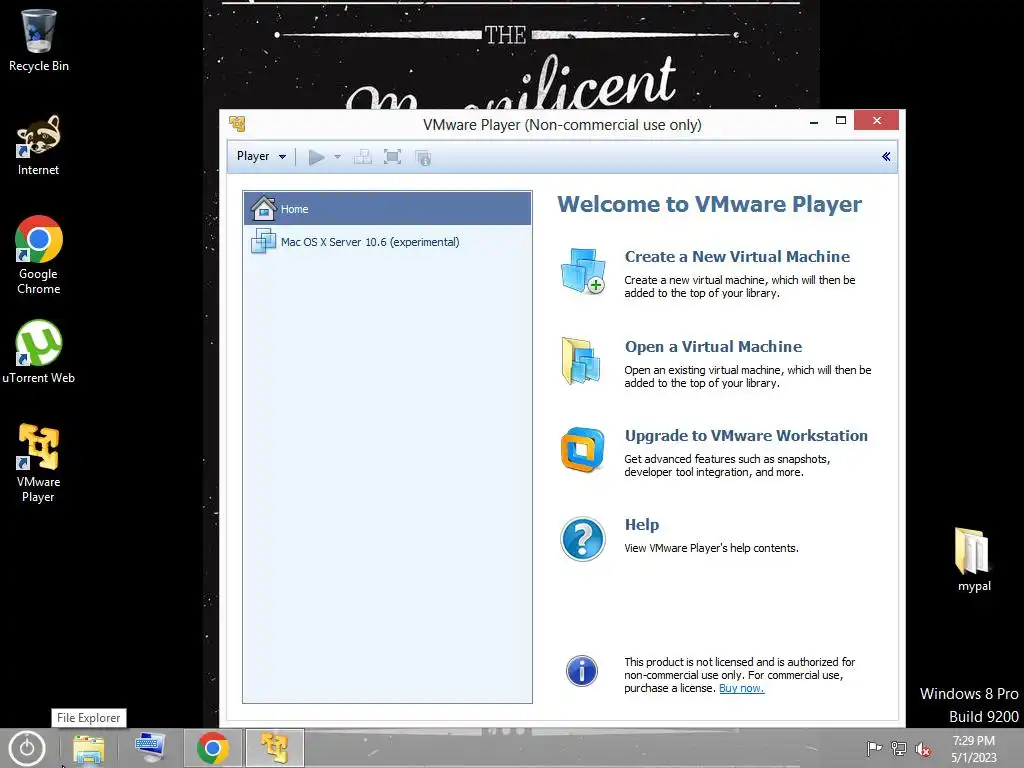1024x768 pixels.
Task: Click the blue information icon near license notice
Action: [x=581, y=671]
